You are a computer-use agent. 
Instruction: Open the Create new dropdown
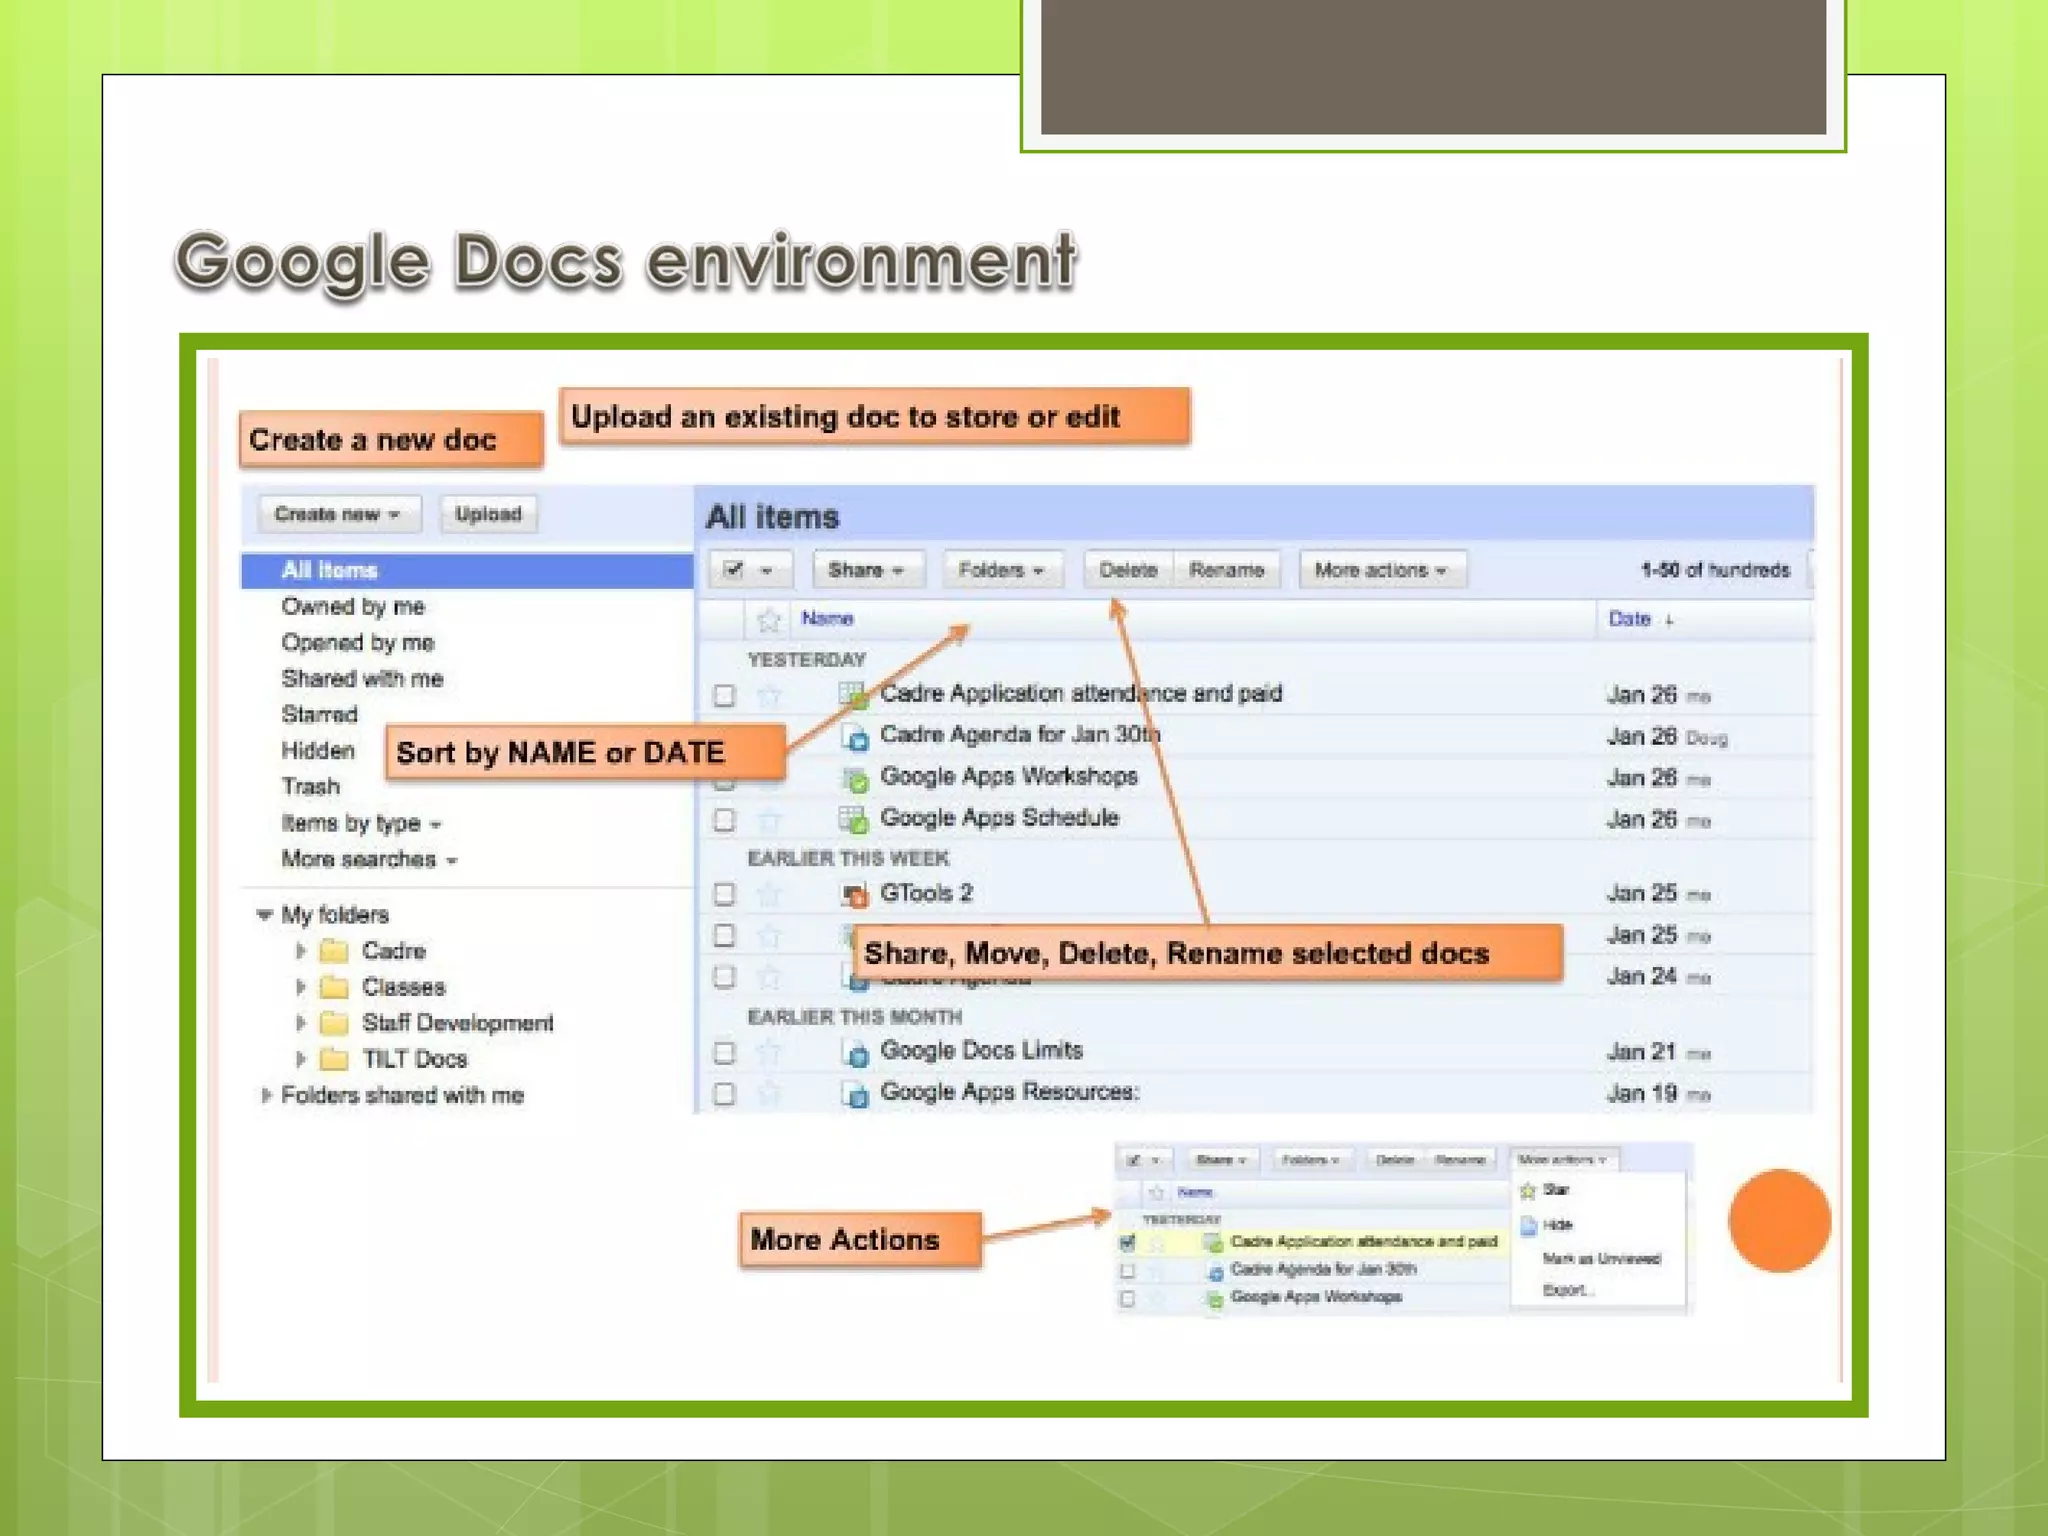[337, 514]
